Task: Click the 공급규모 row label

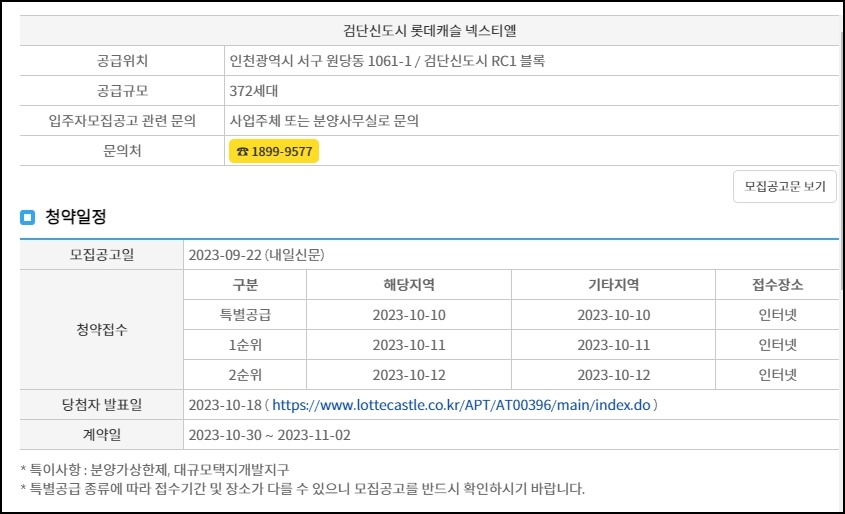Action: 122,91
